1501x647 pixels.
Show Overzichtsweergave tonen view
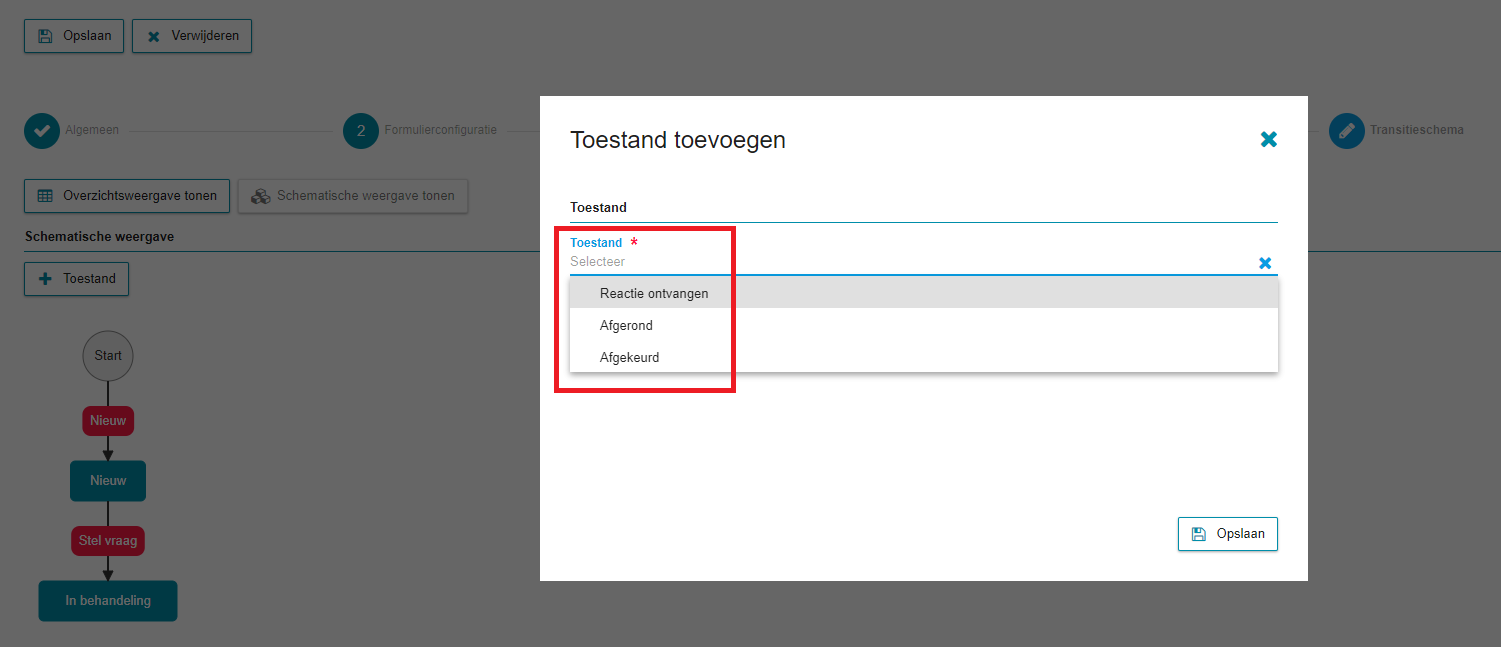click(127, 196)
